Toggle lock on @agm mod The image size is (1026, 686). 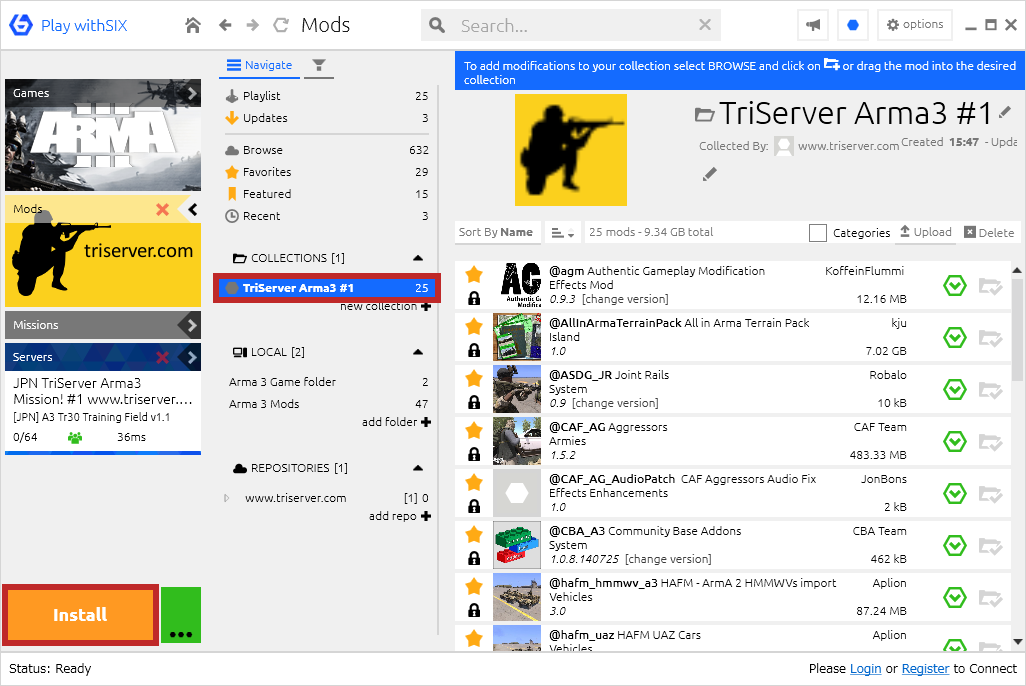pyautogui.click(x=474, y=298)
